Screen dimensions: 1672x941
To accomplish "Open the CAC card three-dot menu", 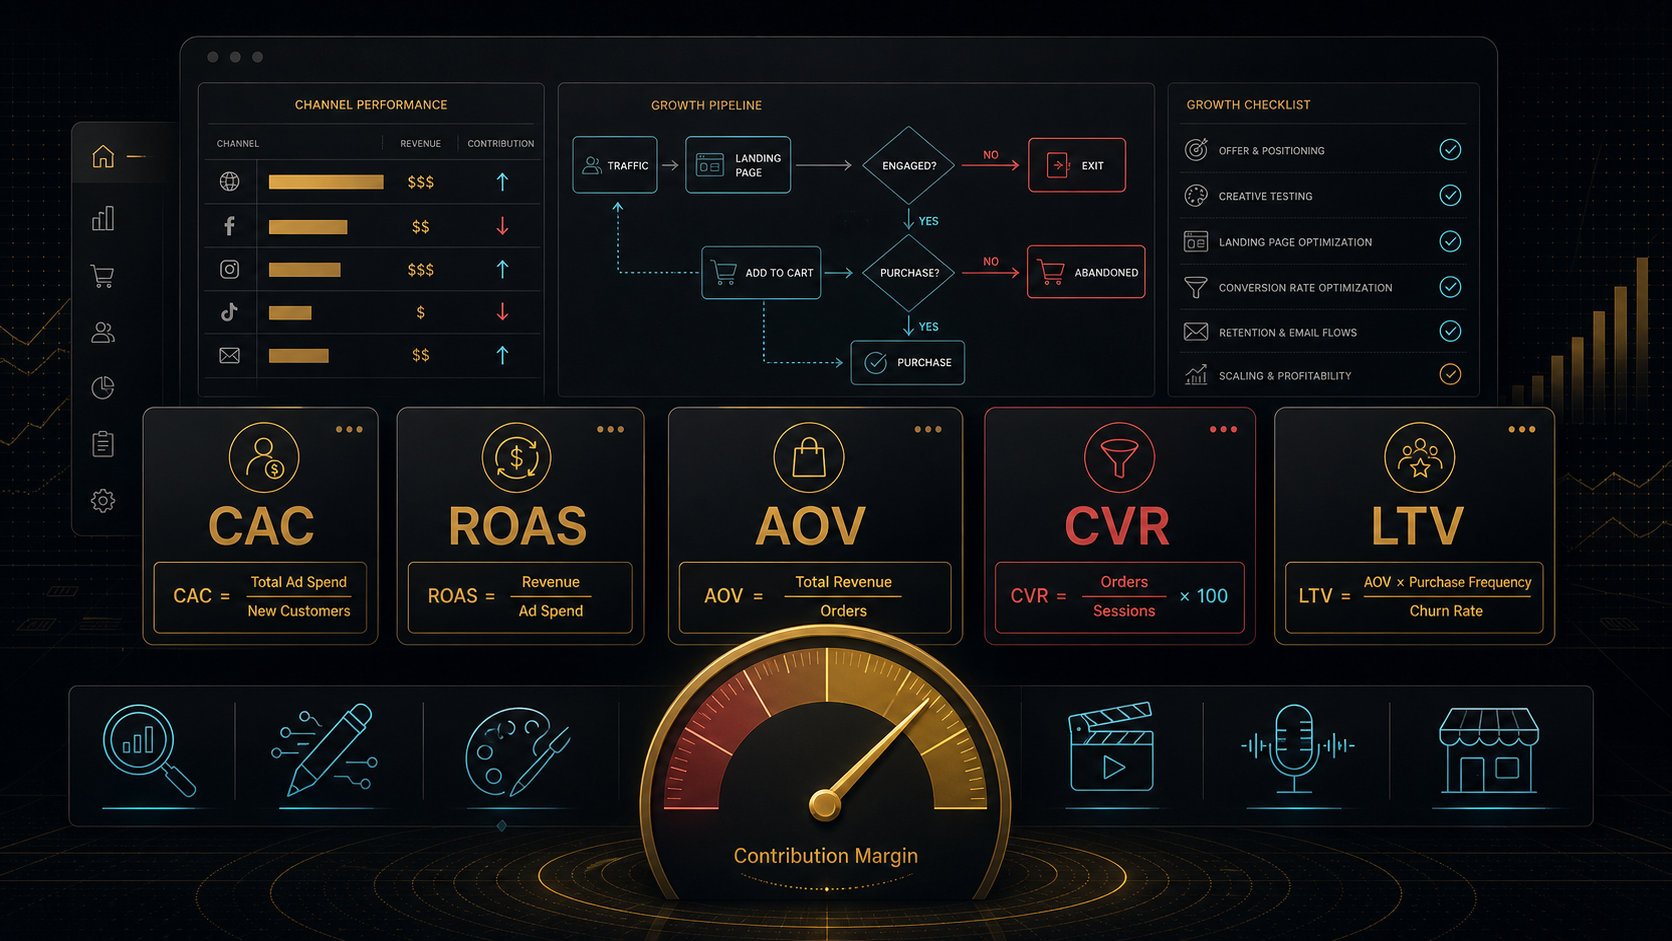I will [349, 429].
